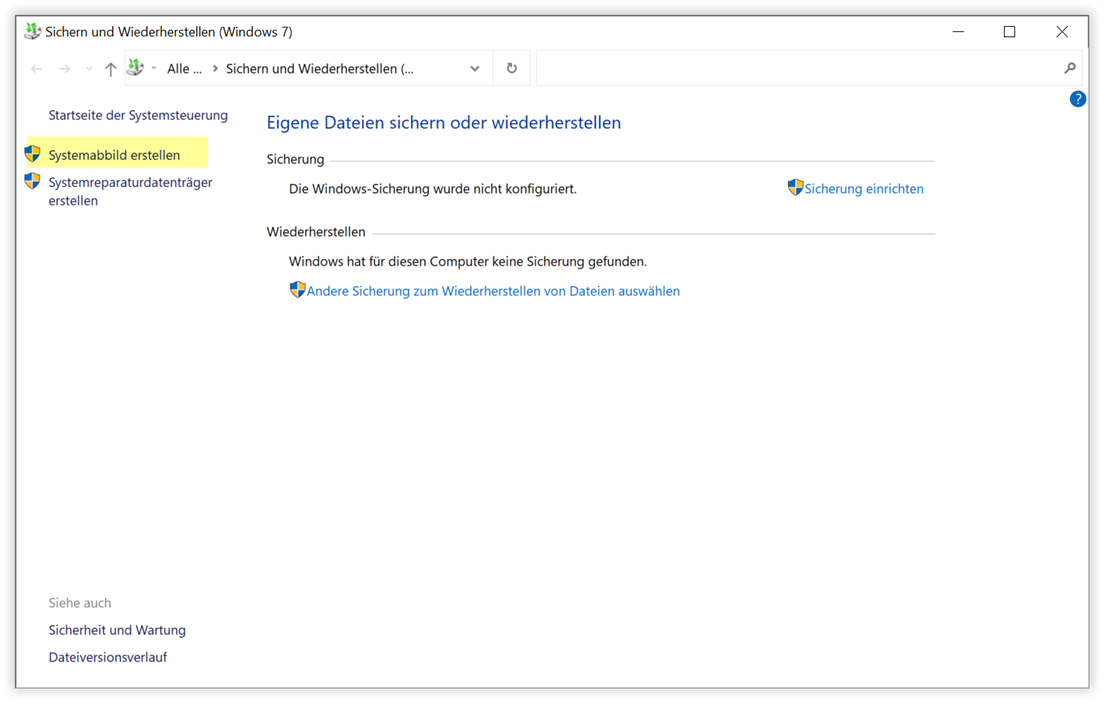Expand the address bar history dropdown

pos(475,68)
